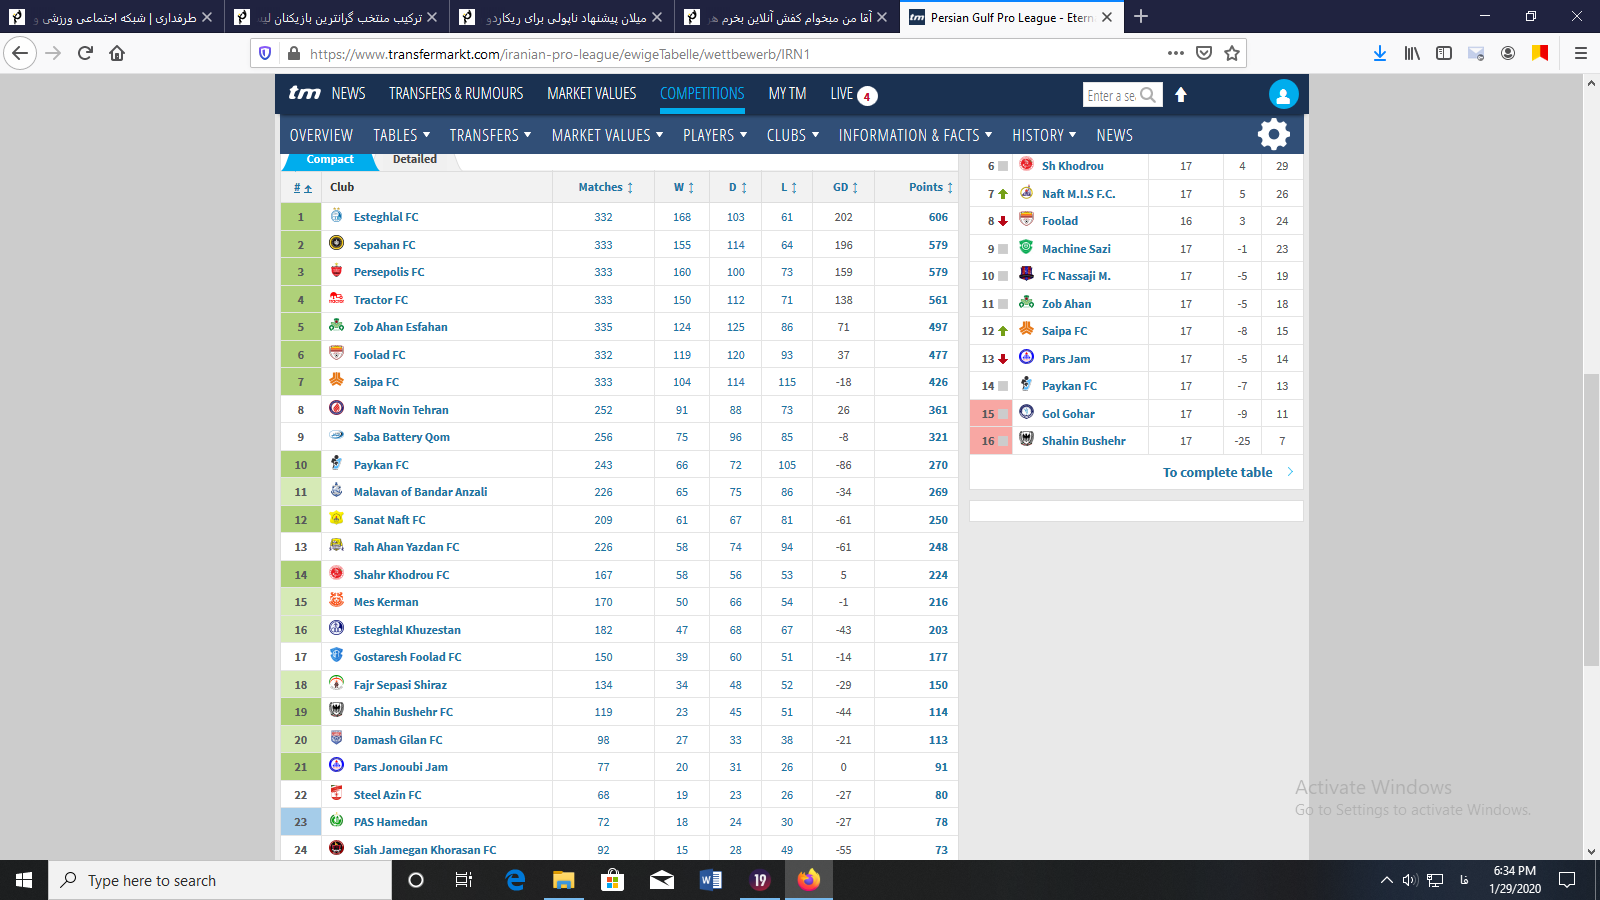This screenshot has width=1600, height=900.
Task: Expand the CLUBS dropdown menu
Action: pos(793,135)
